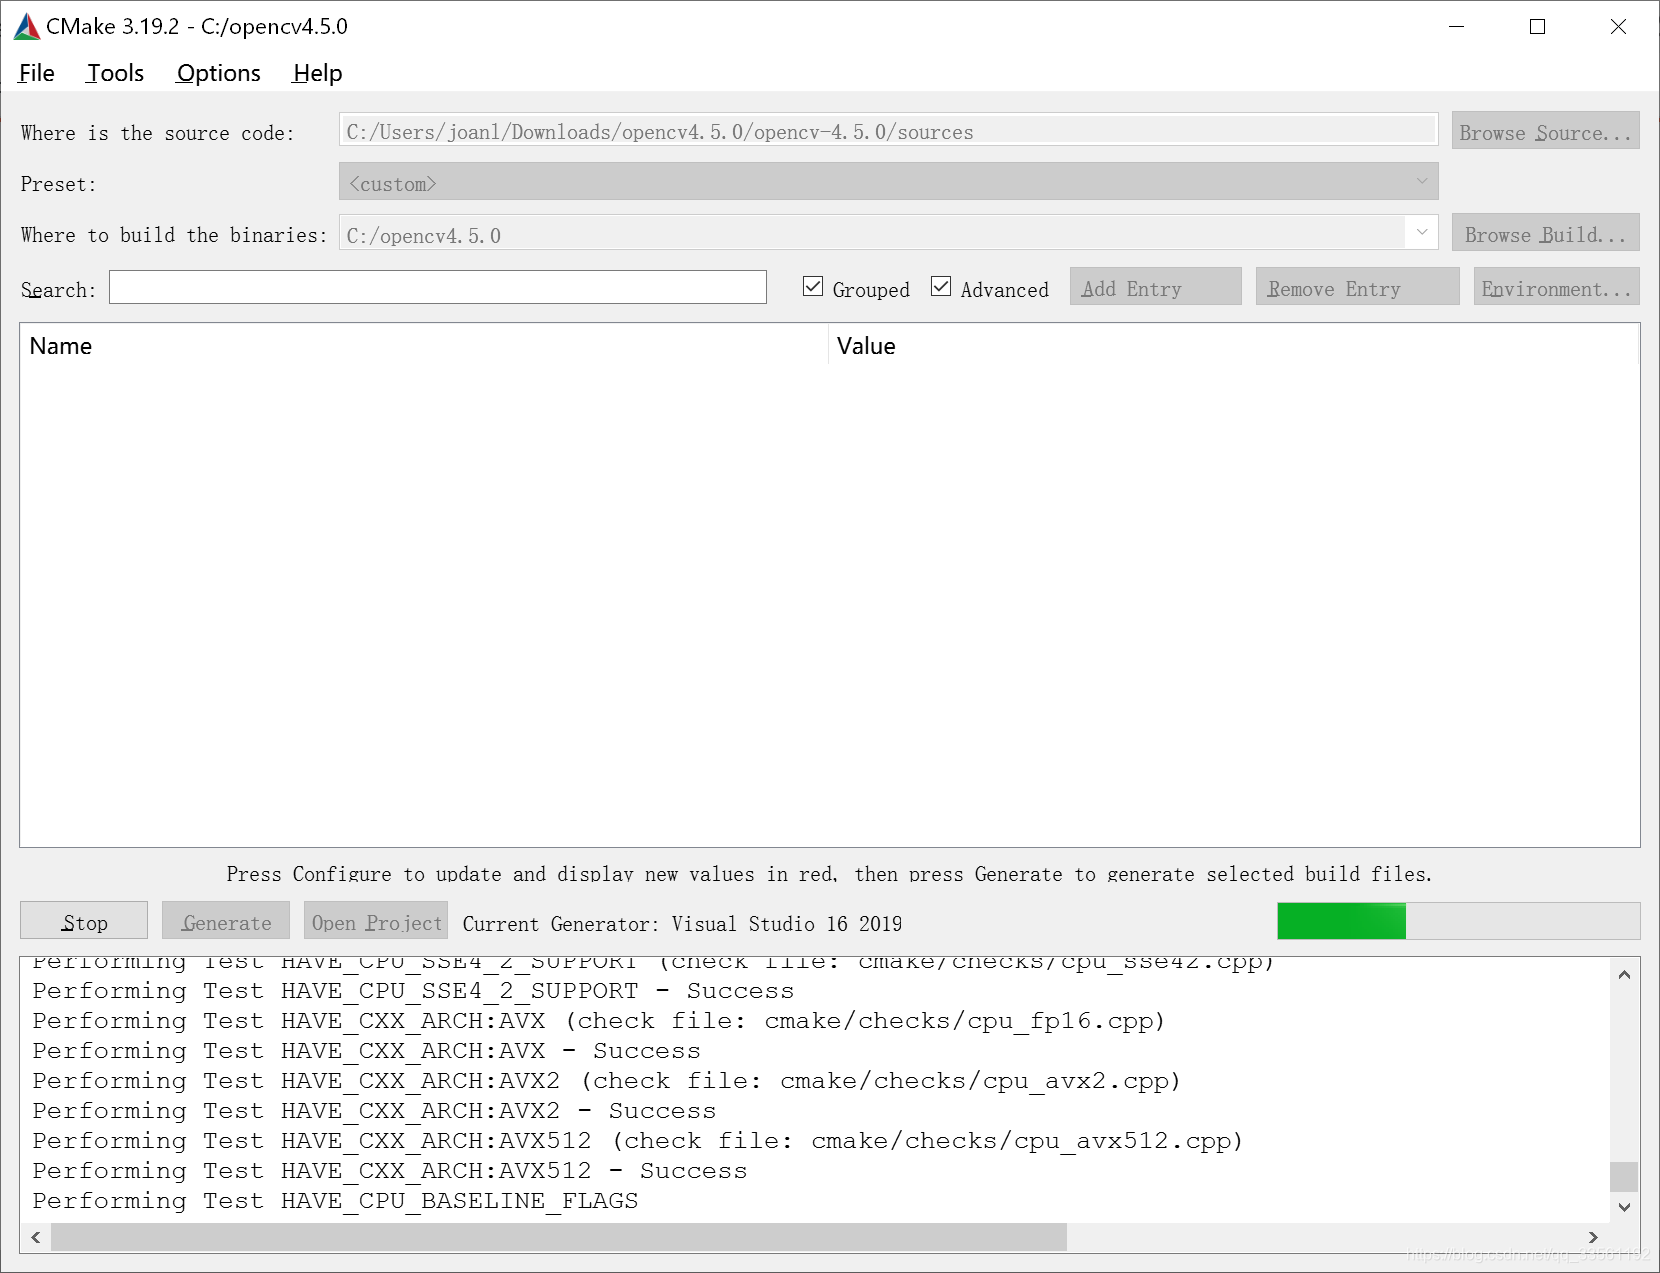Stop the current configure process
The image size is (1660, 1273).
pos(84,921)
